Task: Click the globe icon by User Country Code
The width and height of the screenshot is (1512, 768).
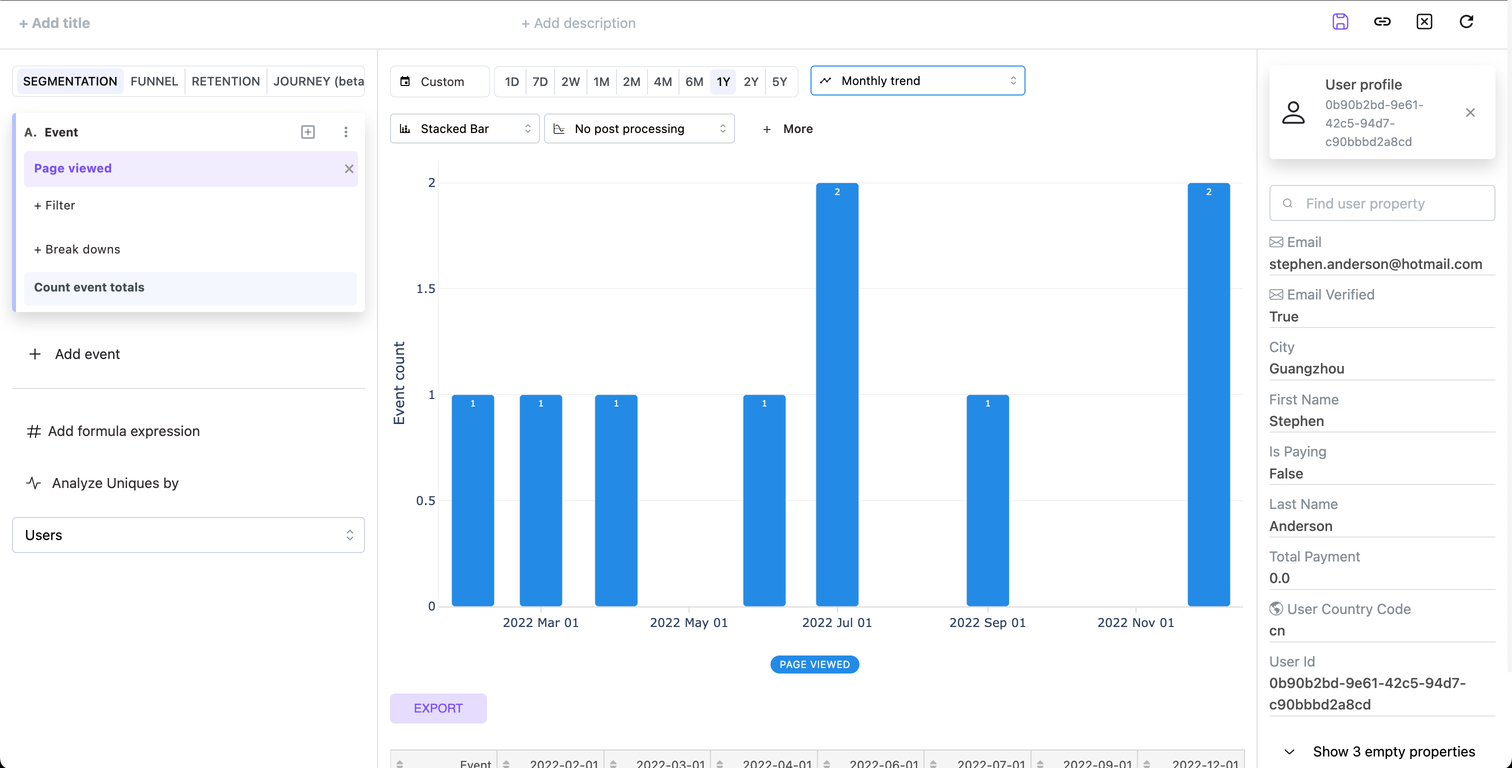Action: [1276, 609]
